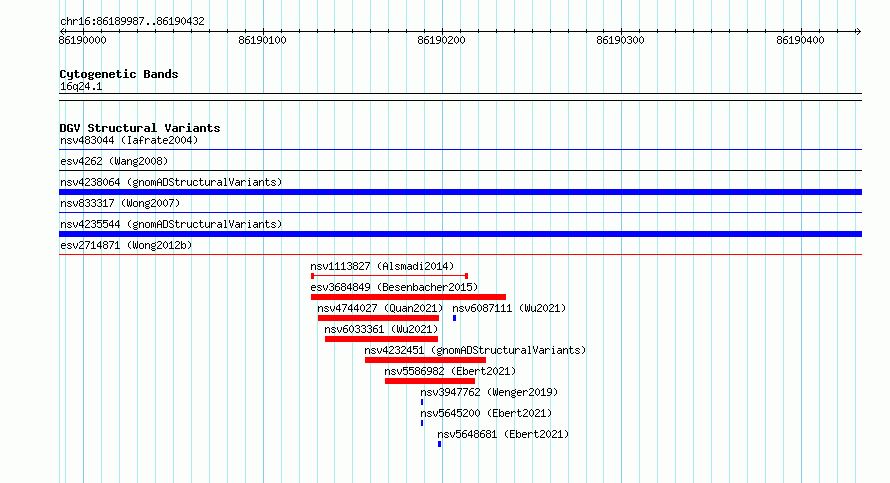Select the 16q24.1 cytogenetic band label
Image resolution: width=890 pixels, height=483 pixels.
(81, 86)
